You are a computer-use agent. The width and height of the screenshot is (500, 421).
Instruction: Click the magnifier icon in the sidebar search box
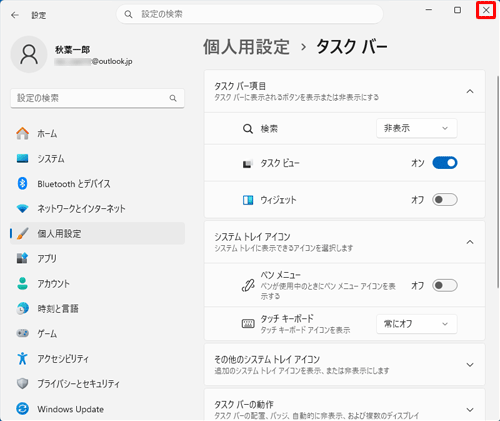point(173,98)
